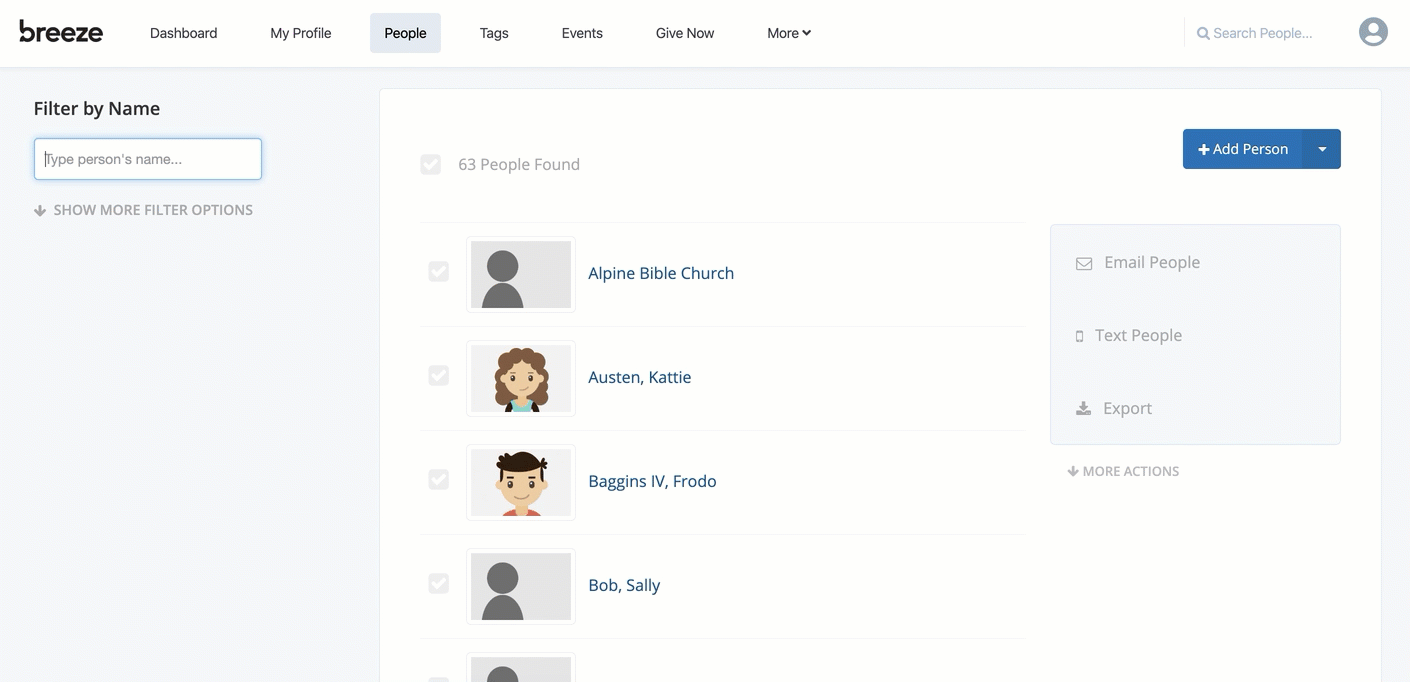Image resolution: width=1410 pixels, height=682 pixels.
Task: Go to the Dashboard tab
Action: click(x=184, y=33)
